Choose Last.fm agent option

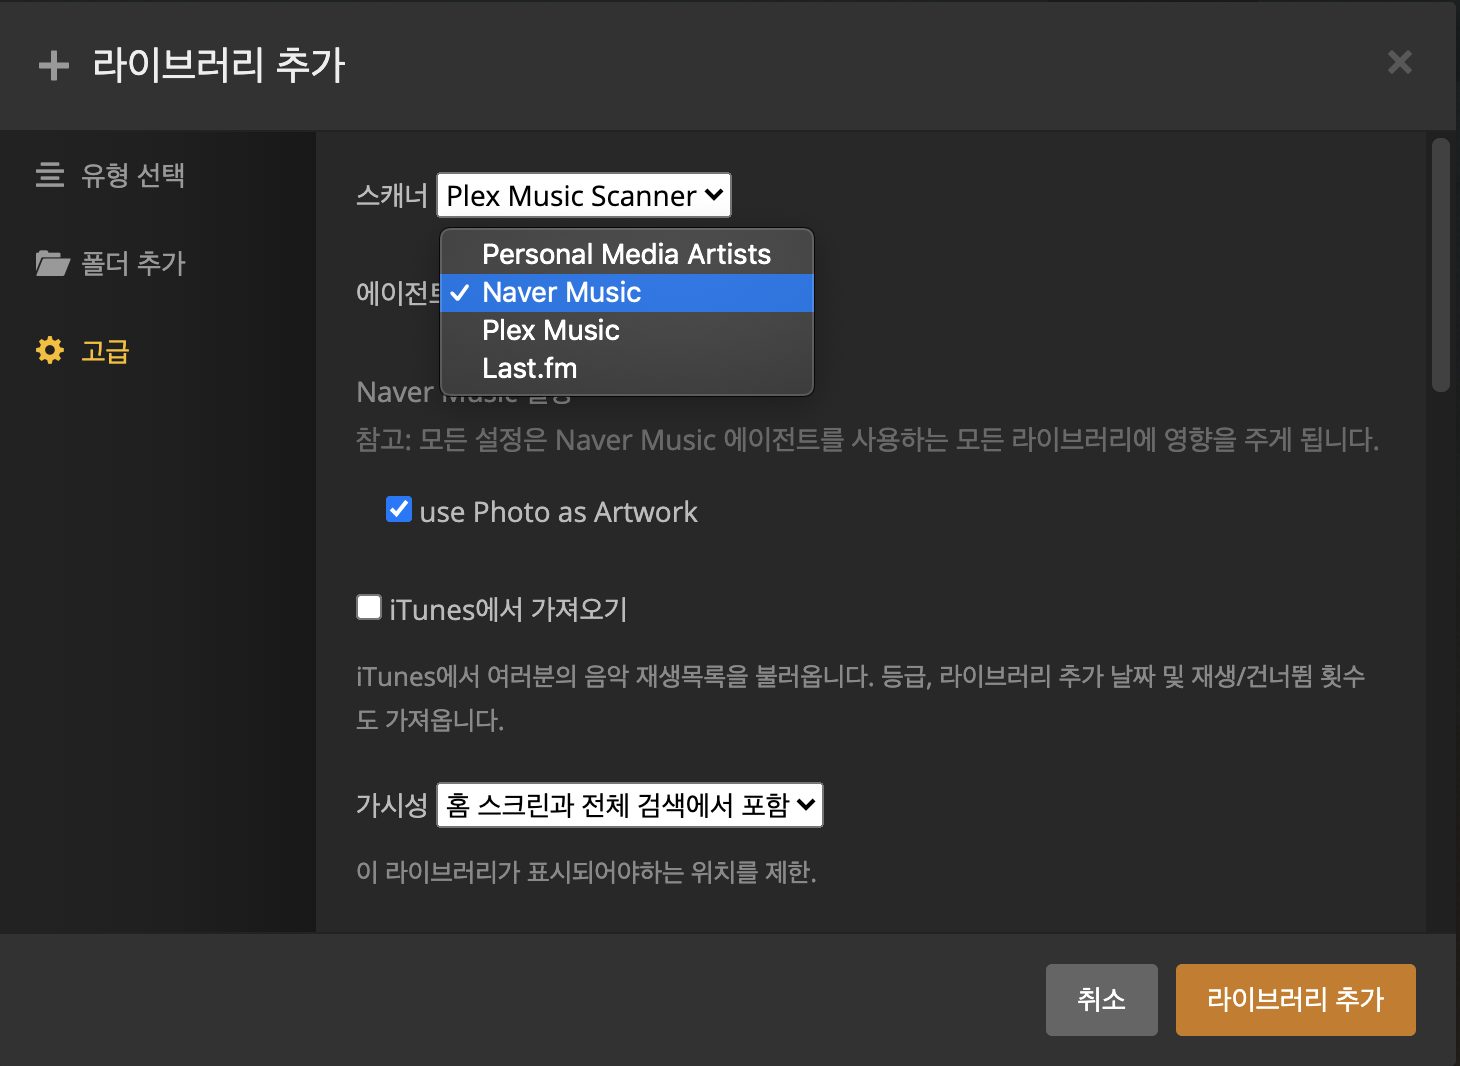click(x=627, y=368)
